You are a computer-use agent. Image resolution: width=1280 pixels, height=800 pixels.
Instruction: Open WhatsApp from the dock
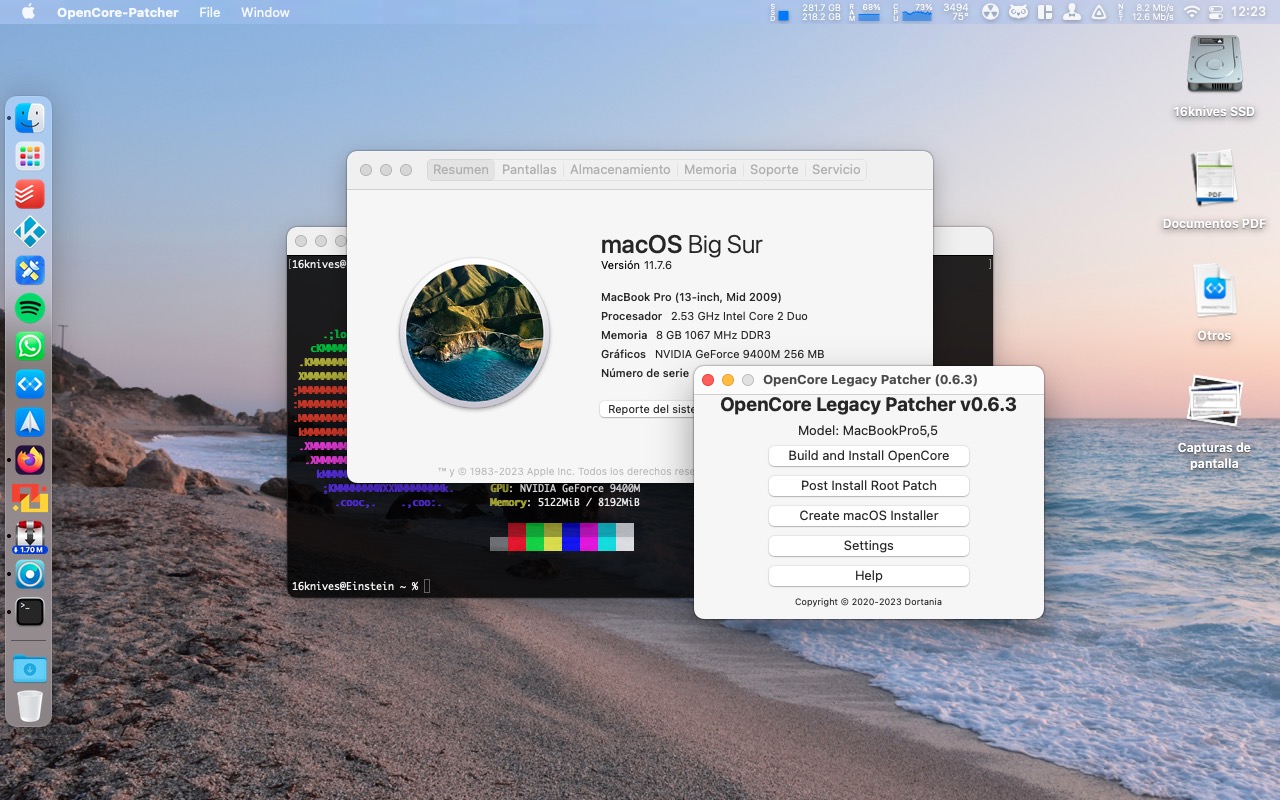click(30, 346)
